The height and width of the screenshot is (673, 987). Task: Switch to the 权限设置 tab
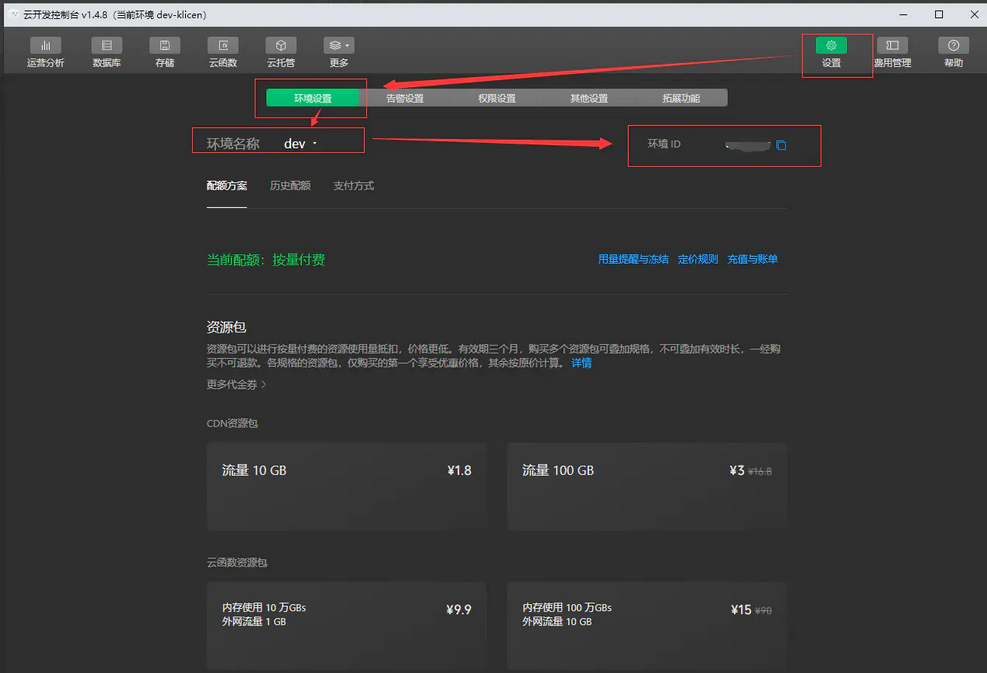[497, 98]
